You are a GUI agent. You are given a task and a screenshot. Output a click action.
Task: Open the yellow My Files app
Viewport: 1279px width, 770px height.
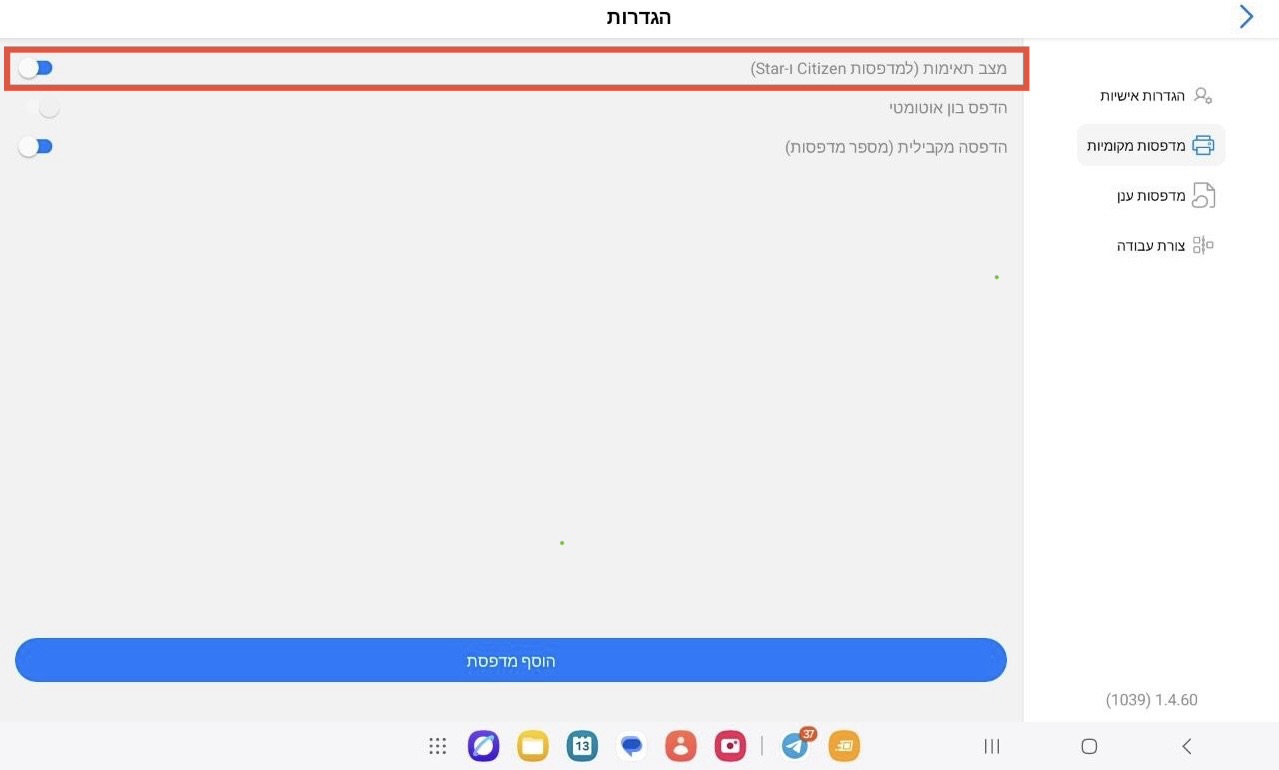[x=533, y=746]
